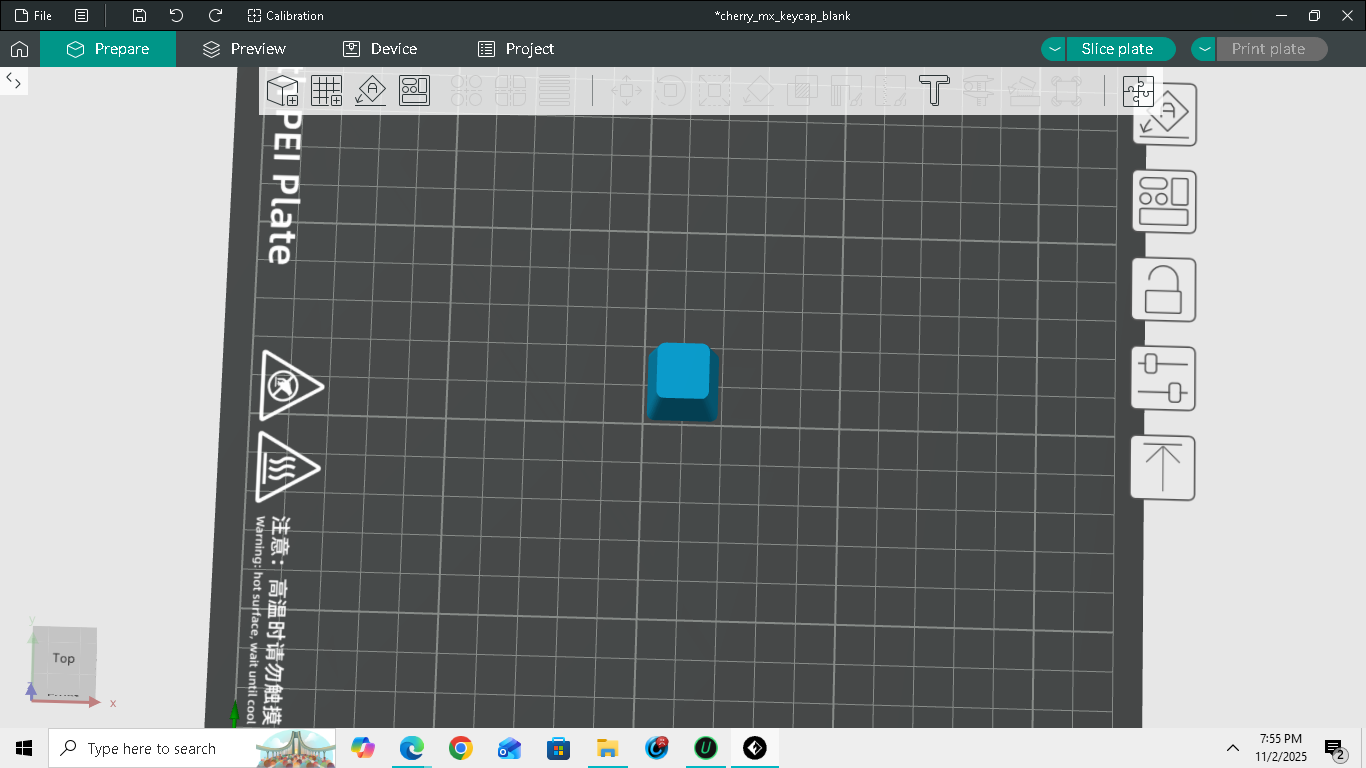Click Arrange all objects toolbar icon

[x=414, y=91]
